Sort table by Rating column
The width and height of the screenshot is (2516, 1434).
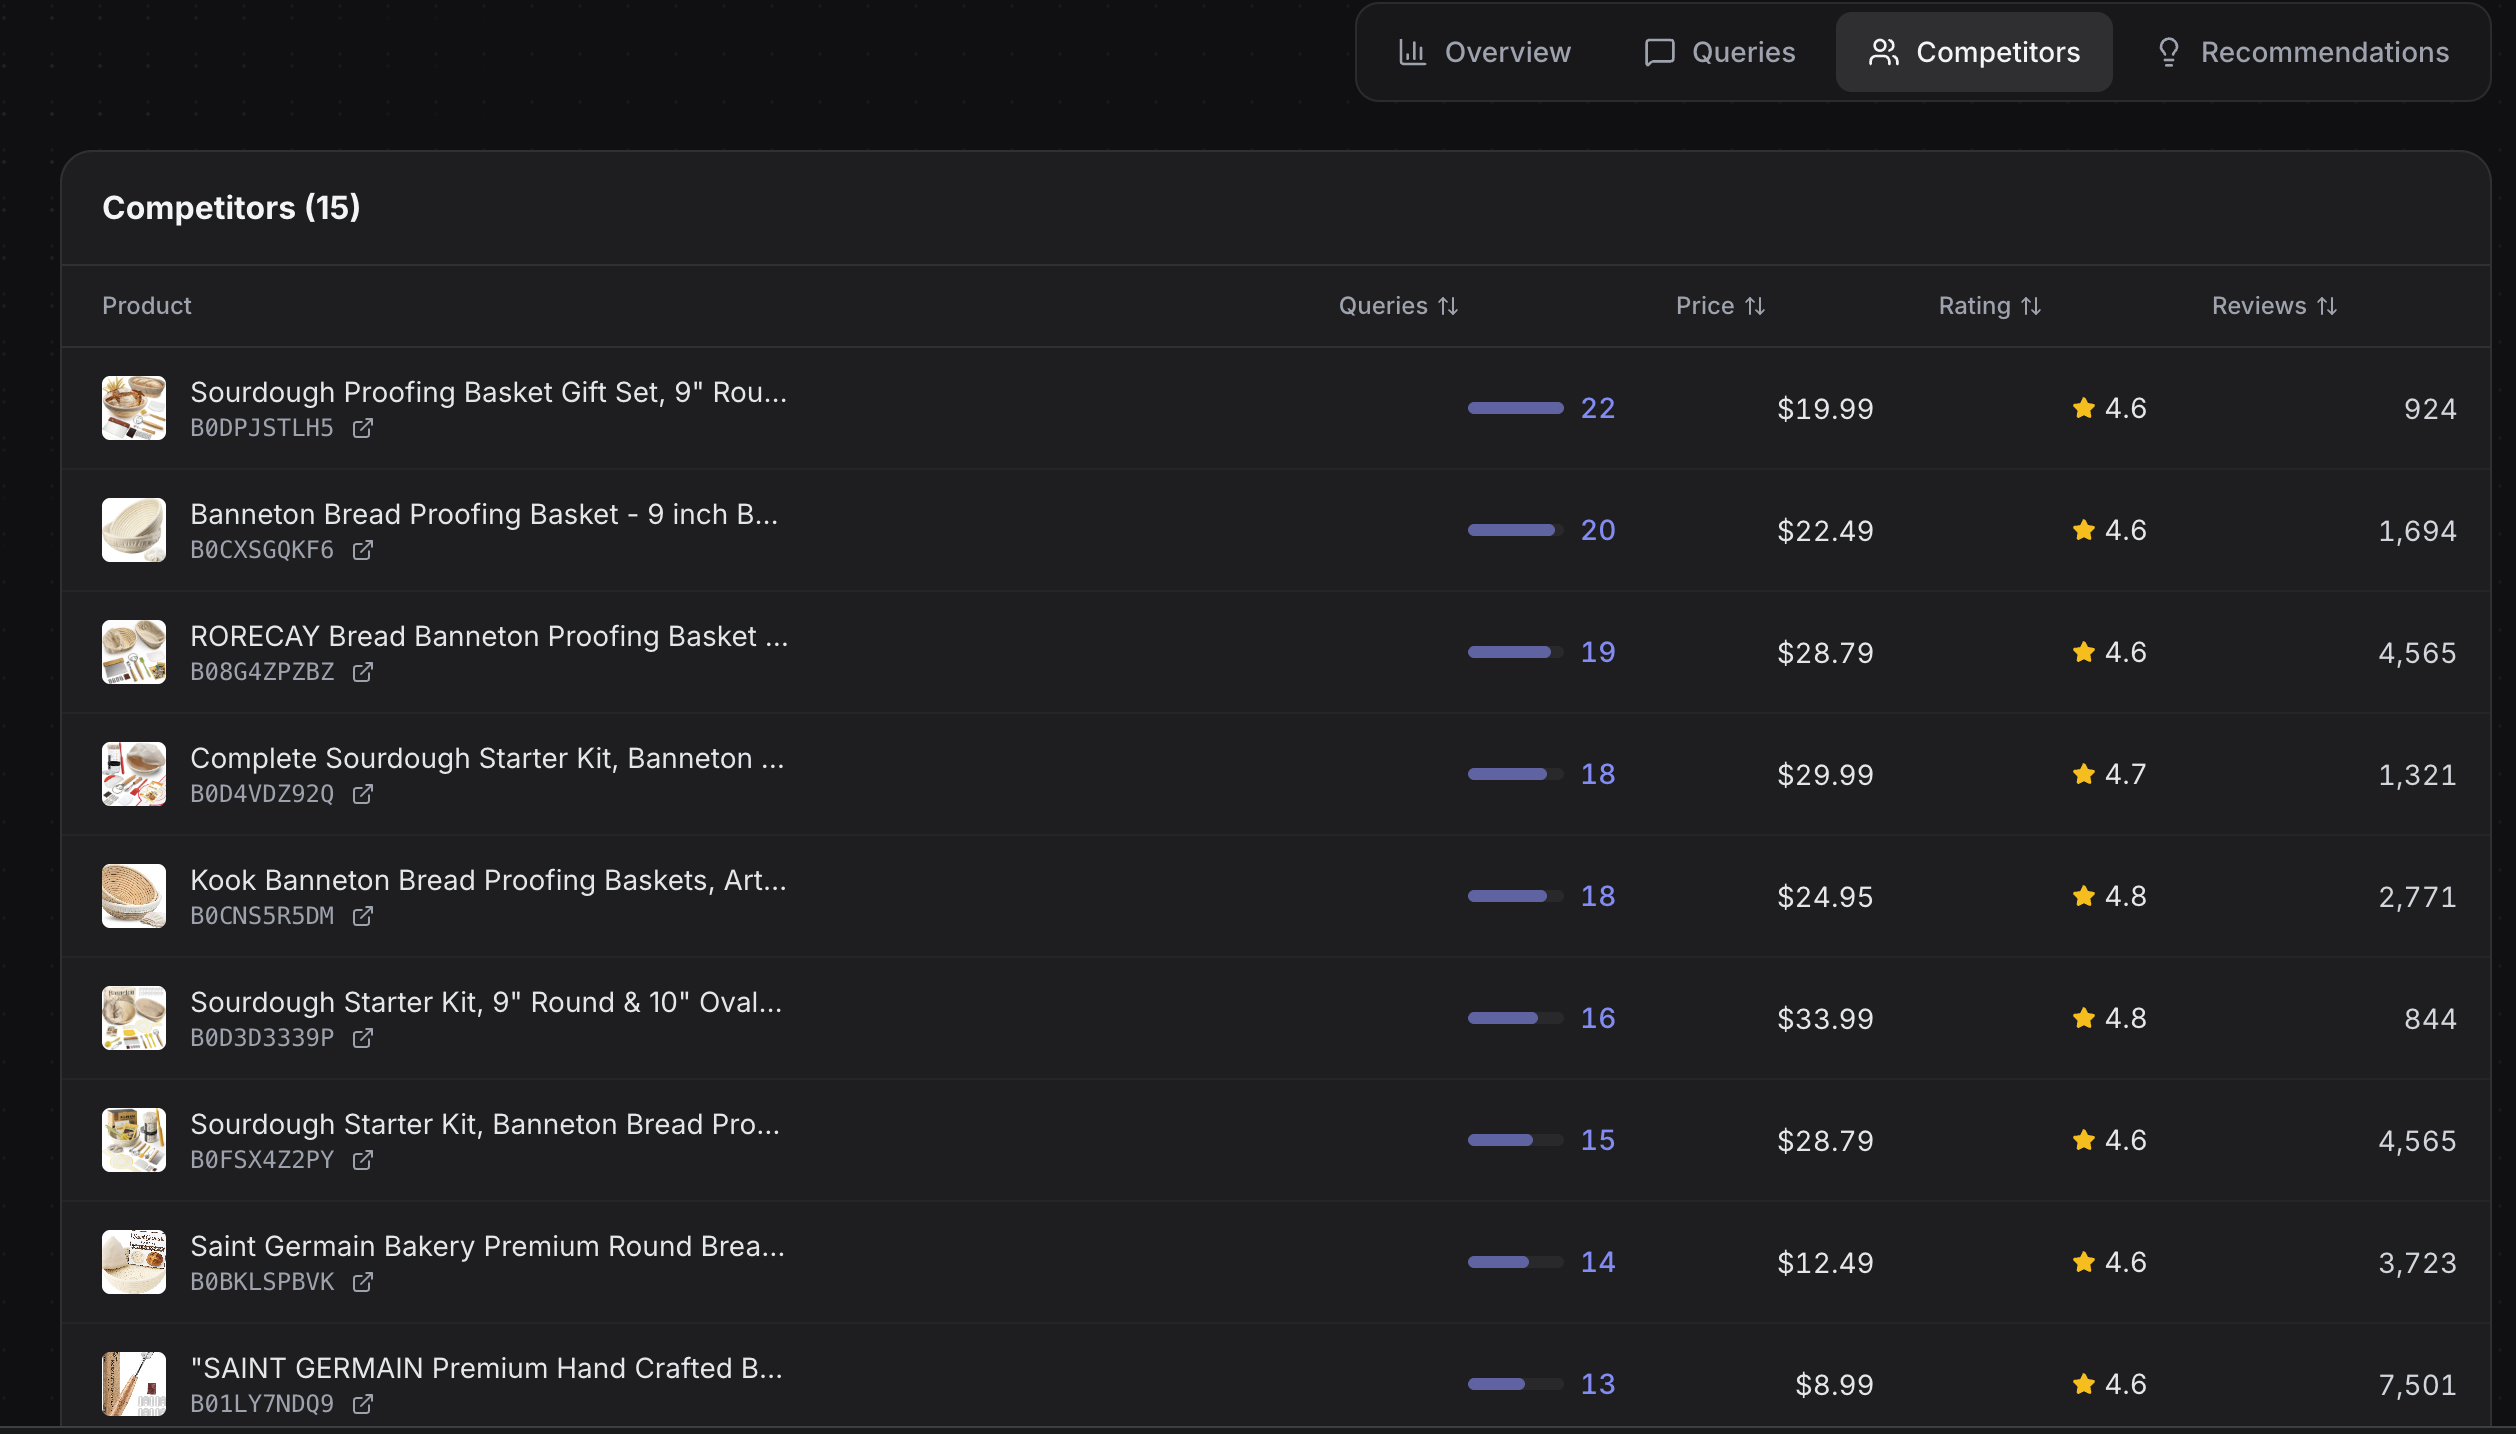point(1989,306)
